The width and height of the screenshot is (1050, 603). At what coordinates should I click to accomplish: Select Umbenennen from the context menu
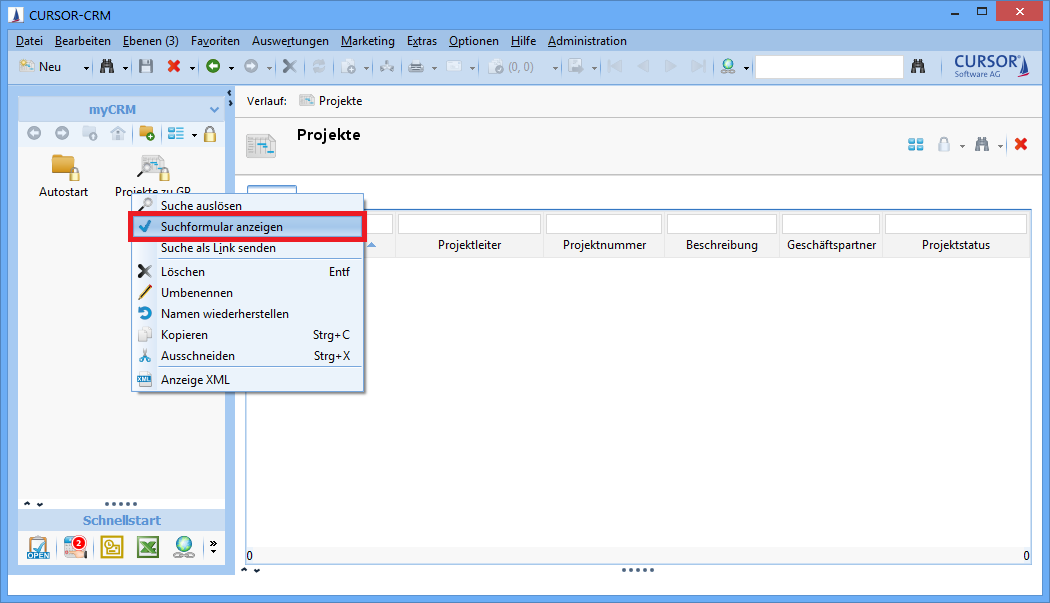click(197, 293)
